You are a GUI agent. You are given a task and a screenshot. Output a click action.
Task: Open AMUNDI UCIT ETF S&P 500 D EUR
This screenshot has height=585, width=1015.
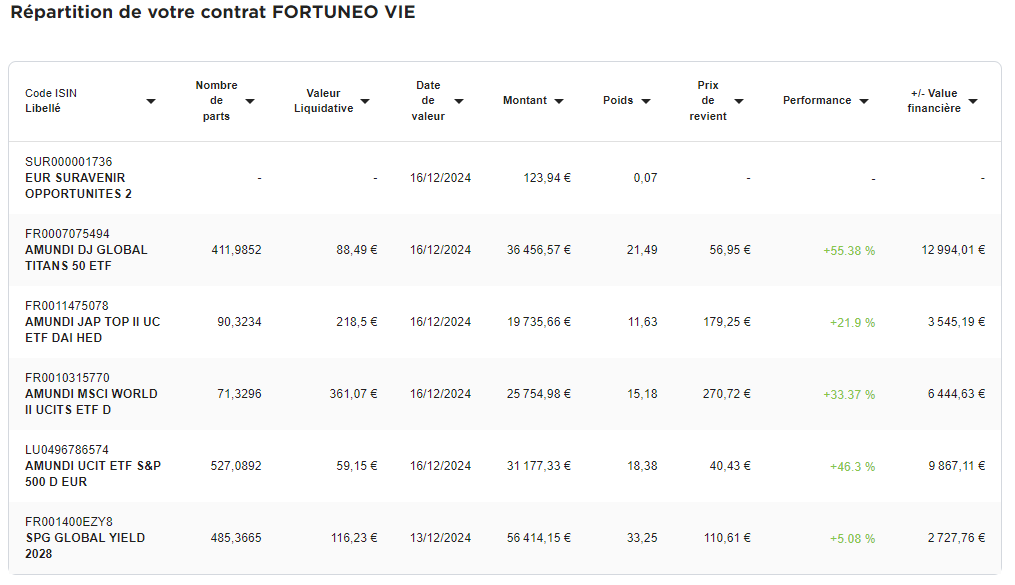click(93, 474)
